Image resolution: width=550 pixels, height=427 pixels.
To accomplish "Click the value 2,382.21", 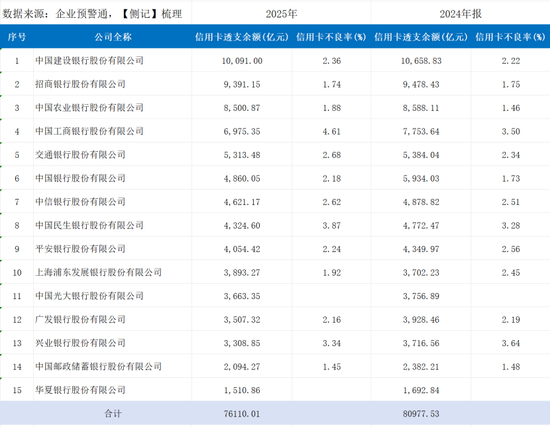I will (x=421, y=367).
